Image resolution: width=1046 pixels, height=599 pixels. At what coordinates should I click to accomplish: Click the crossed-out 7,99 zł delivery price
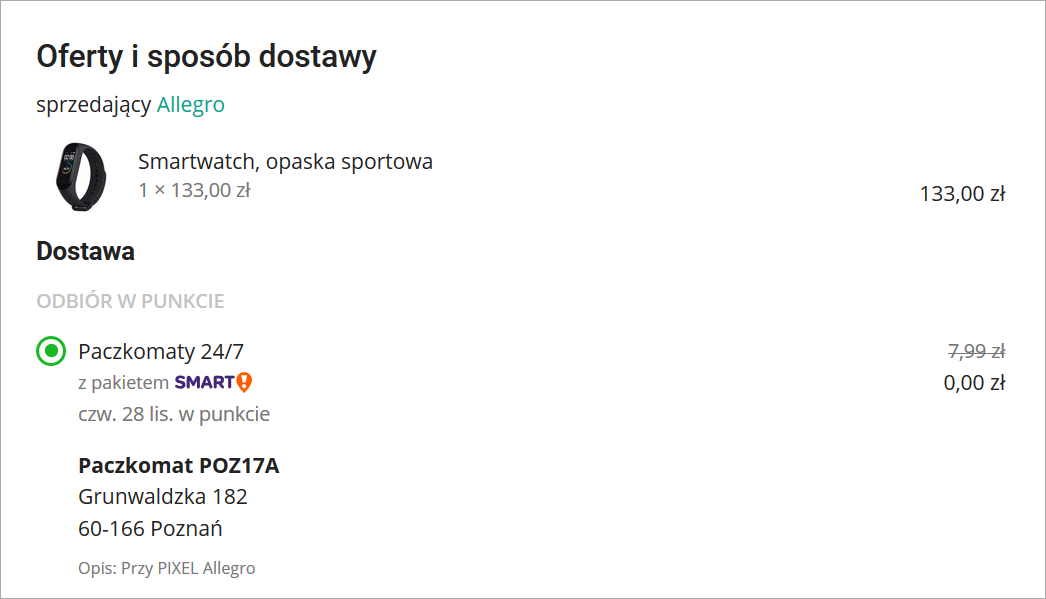click(x=975, y=351)
